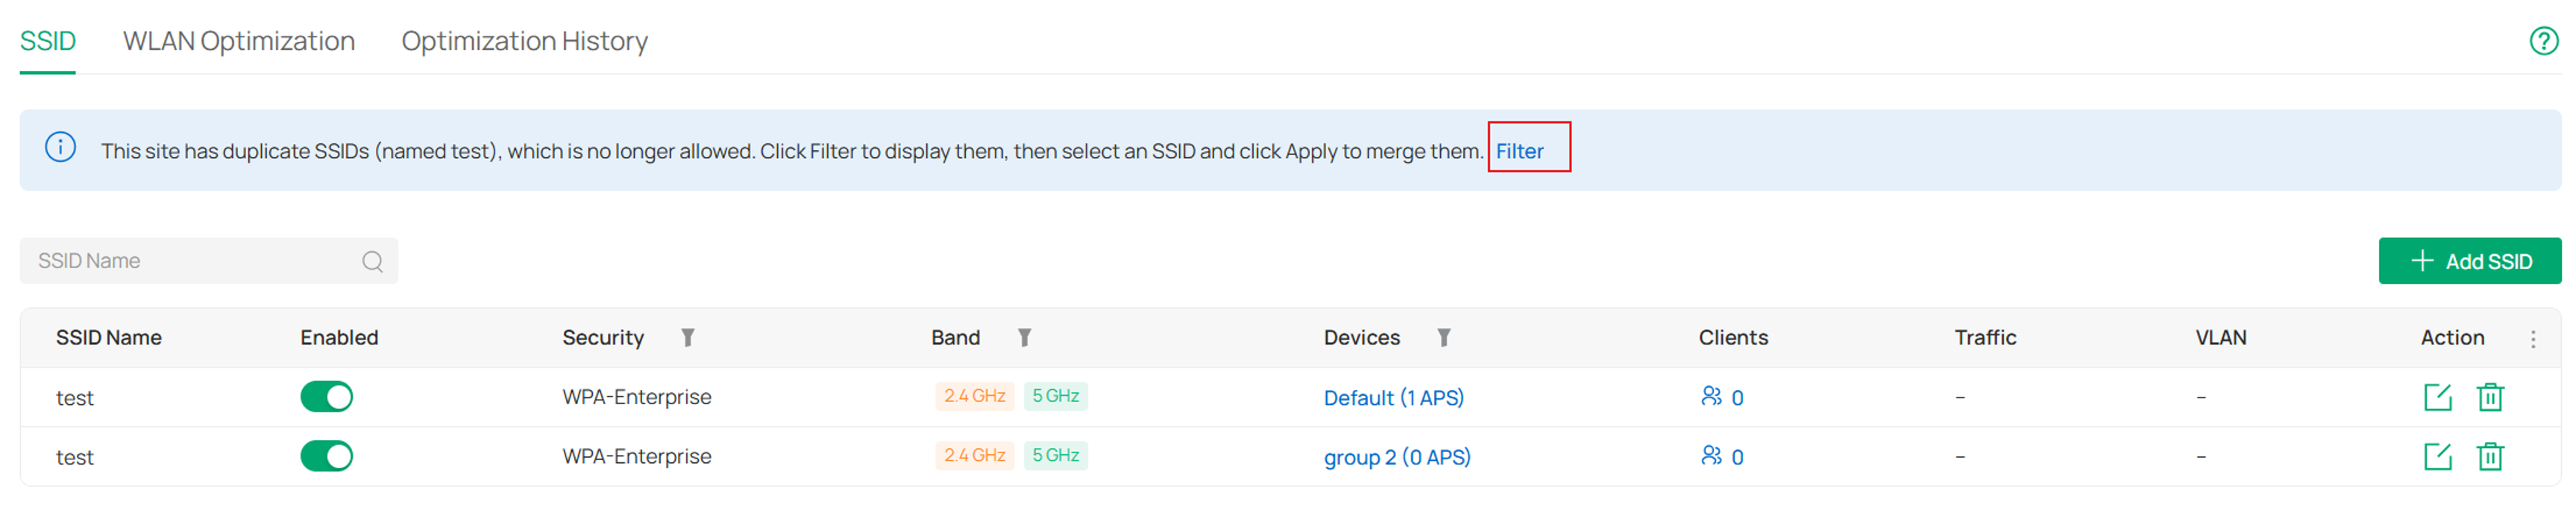Click 5 GHz badge in group 2 row
The height and width of the screenshot is (510, 2576).
(x=1055, y=455)
